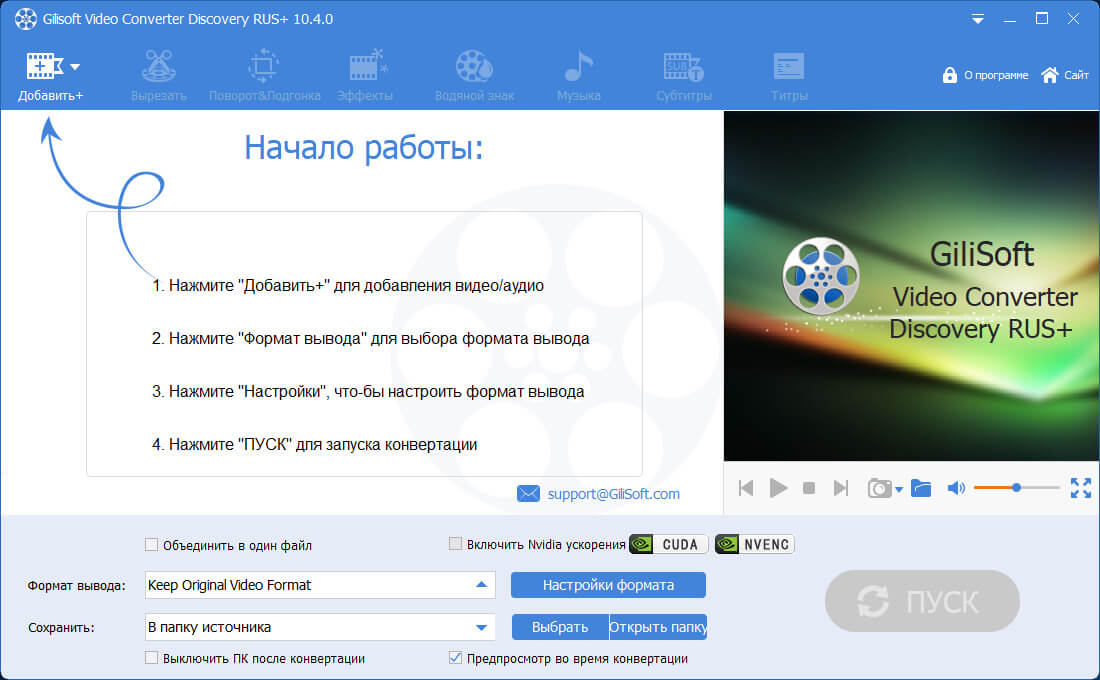This screenshot has height=680, width=1100.
Task: Toggle fullscreen preview mode
Action: click(1080, 488)
